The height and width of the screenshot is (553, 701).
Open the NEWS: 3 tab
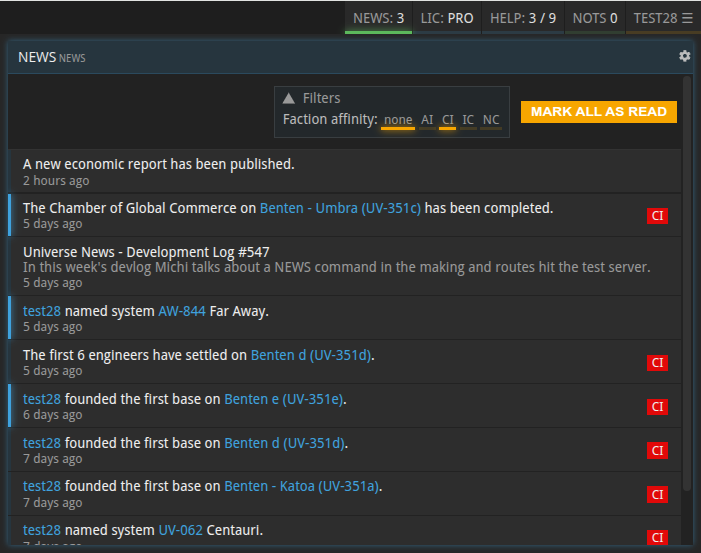[378, 18]
